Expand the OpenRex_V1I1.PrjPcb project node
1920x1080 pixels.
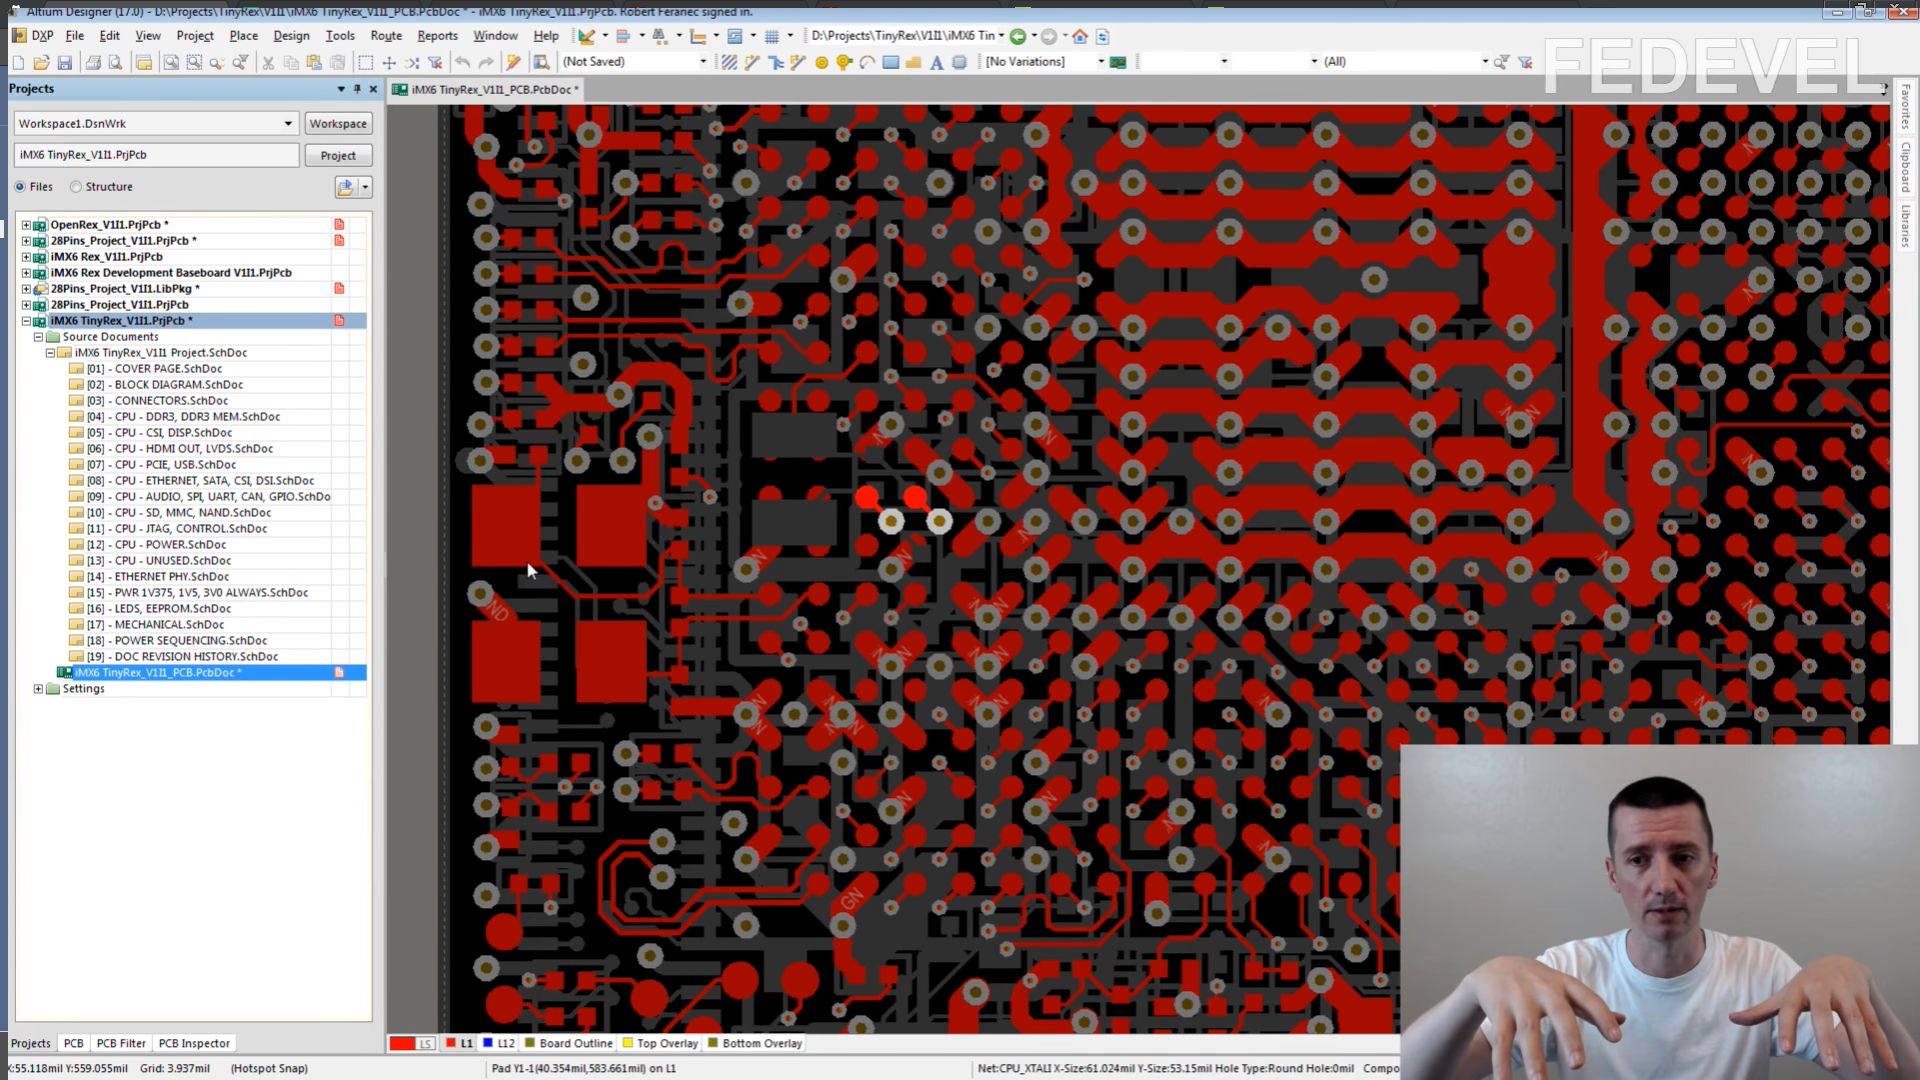26,225
